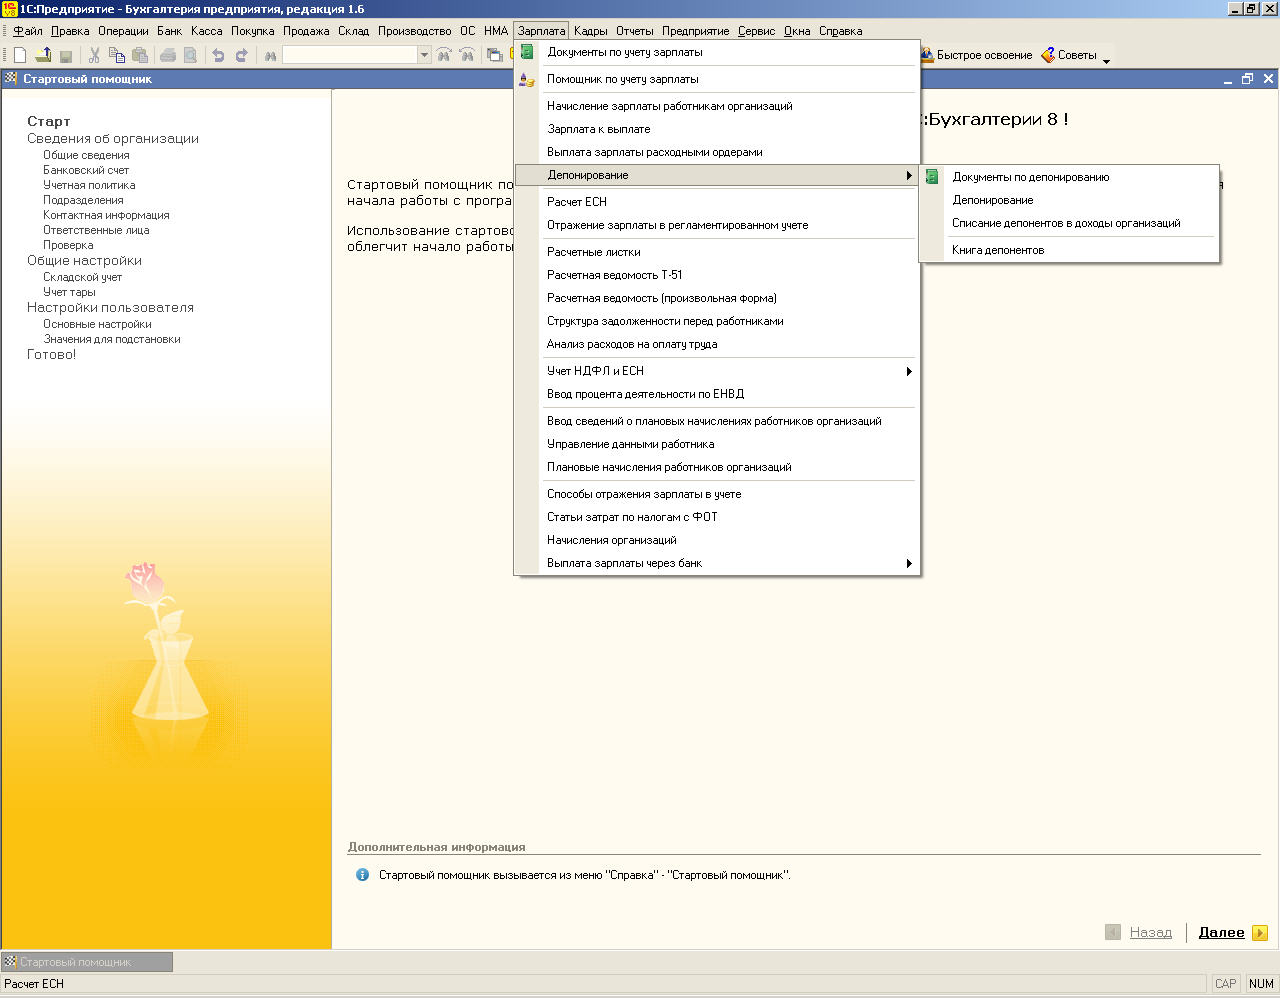Click the New document icon in toolbar

(19, 56)
